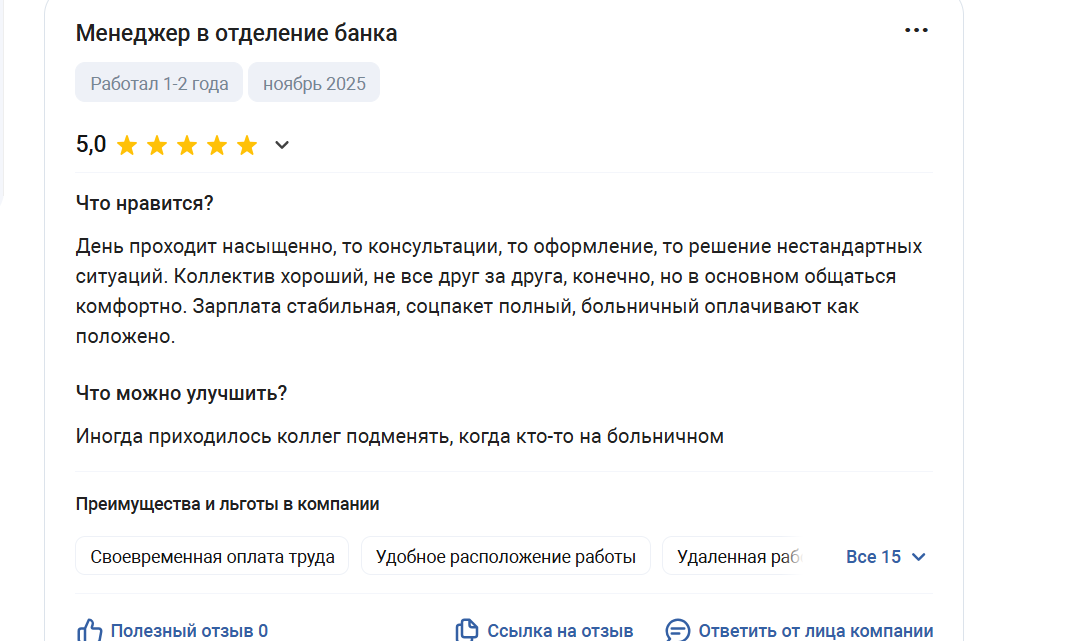Click the Работал 1-2 года tag
The image size is (1088, 641).
point(159,83)
